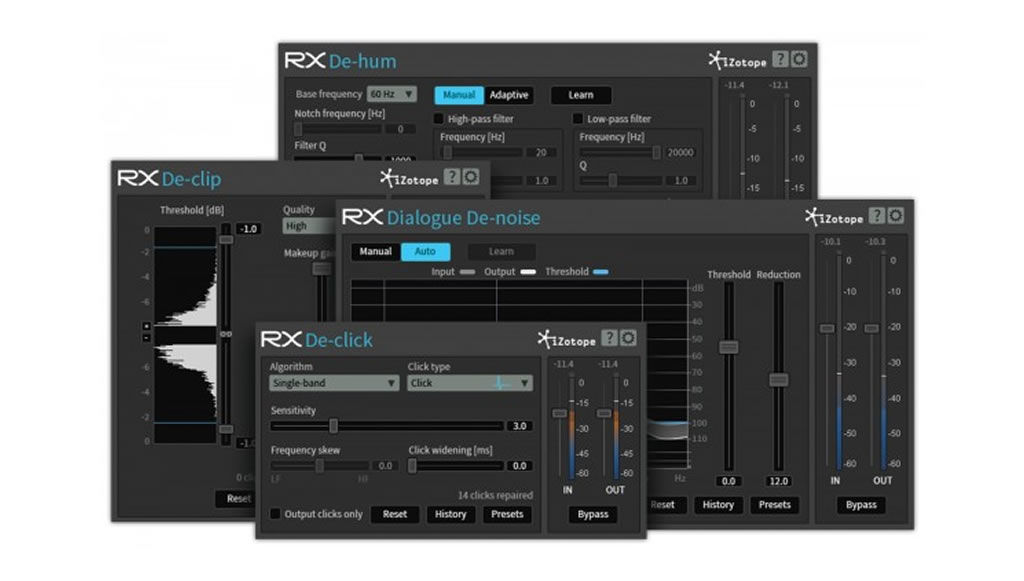Screen dimensions: 1024x581
Task: Click the Click widening slider handle
Action: (412, 465)
